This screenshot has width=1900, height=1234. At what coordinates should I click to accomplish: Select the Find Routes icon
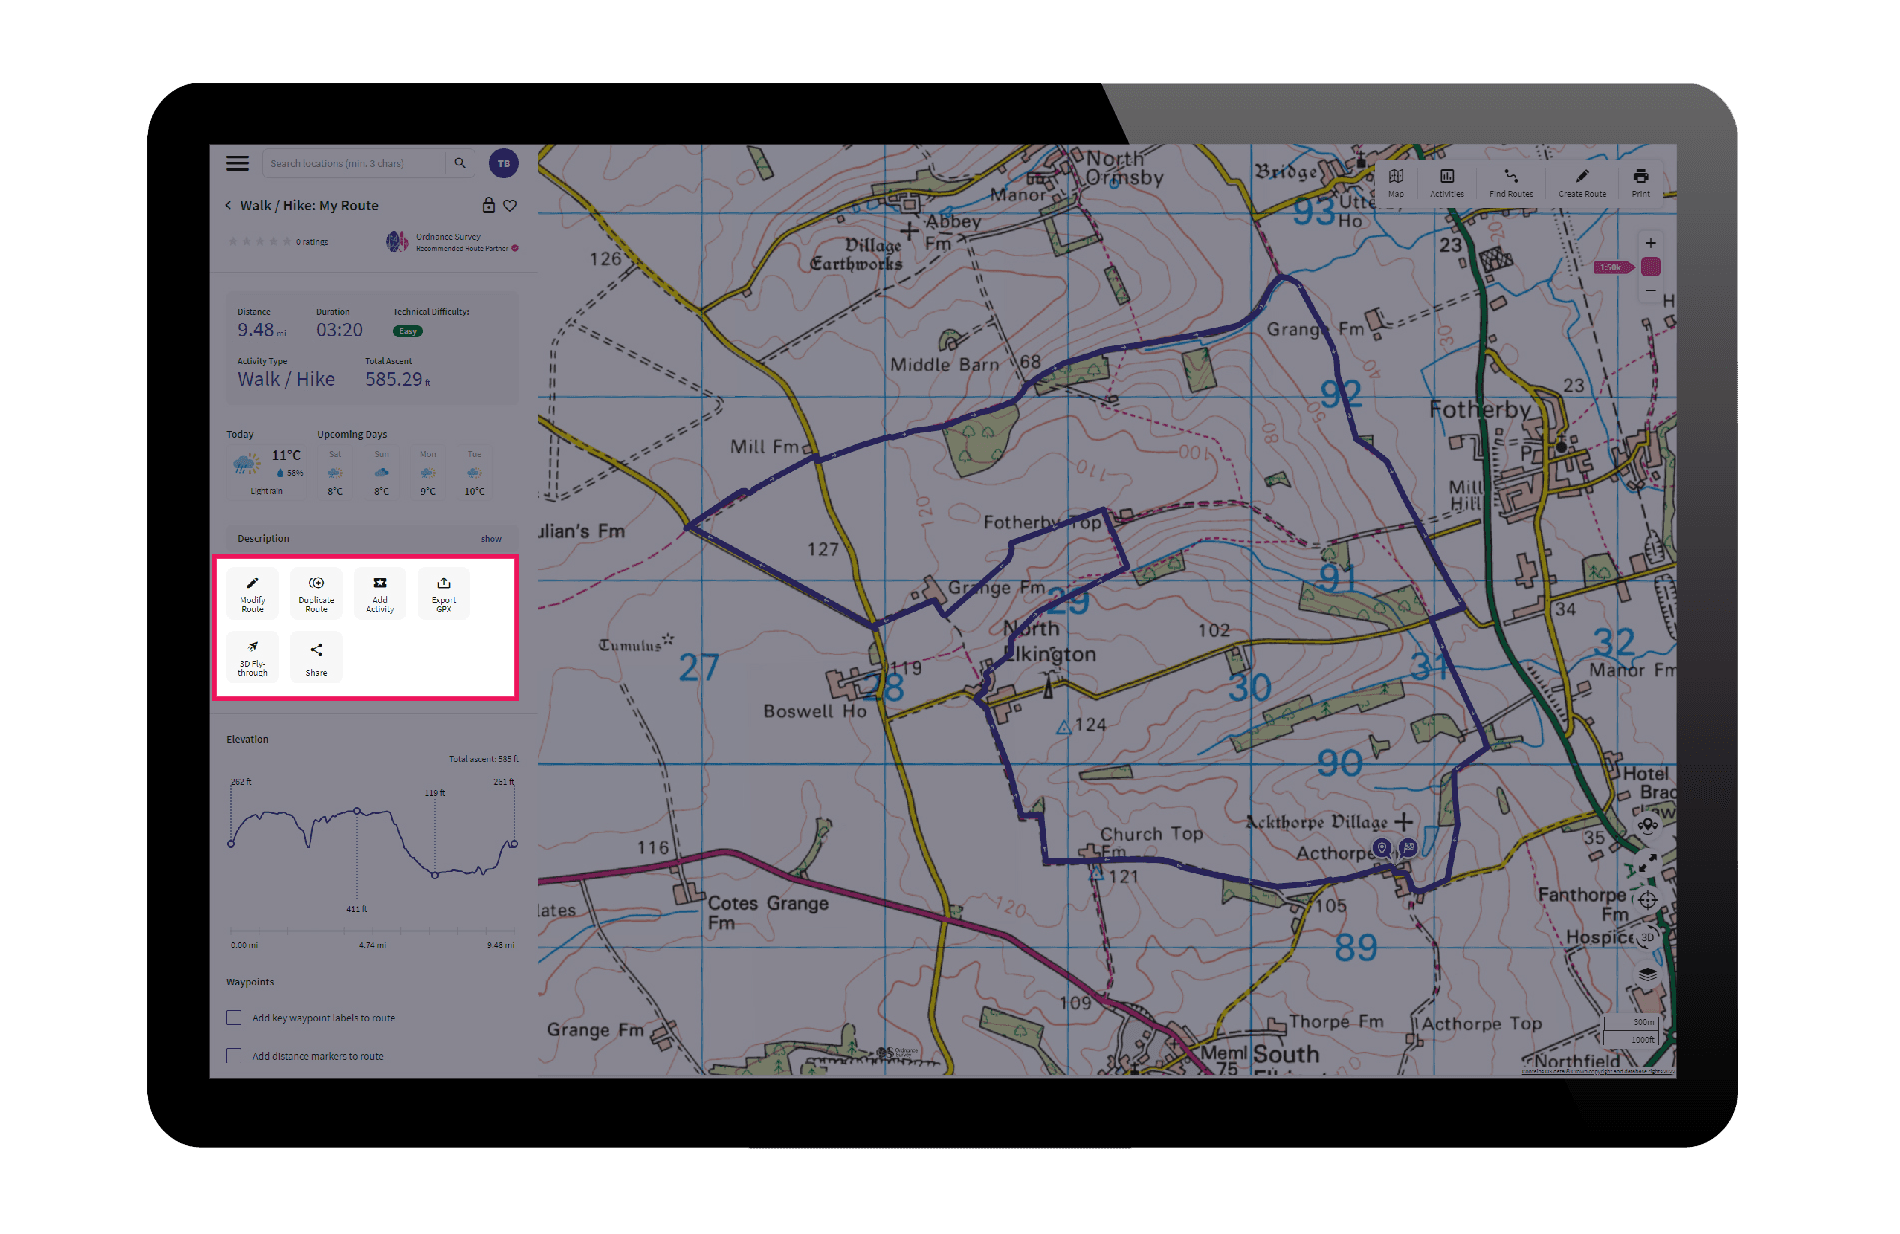tap(1510, 182)
